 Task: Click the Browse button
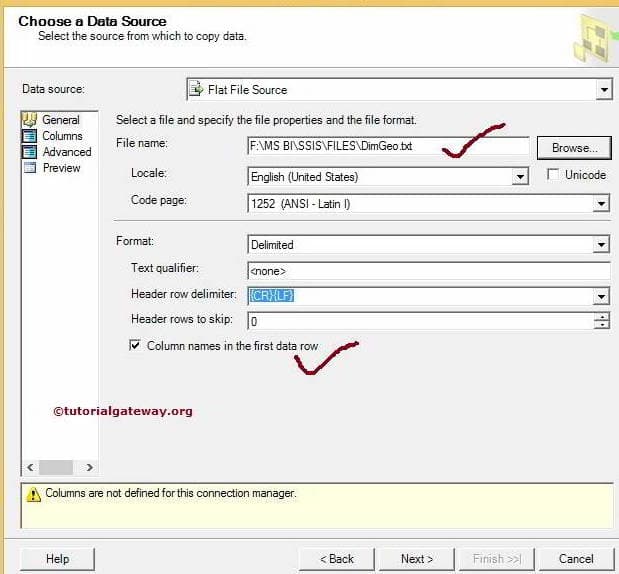[574, 148]
